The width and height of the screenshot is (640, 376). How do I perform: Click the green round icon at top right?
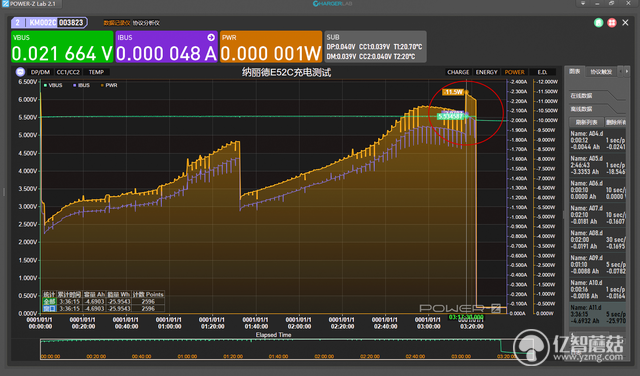pyautogui.click(x=598, y=23)
